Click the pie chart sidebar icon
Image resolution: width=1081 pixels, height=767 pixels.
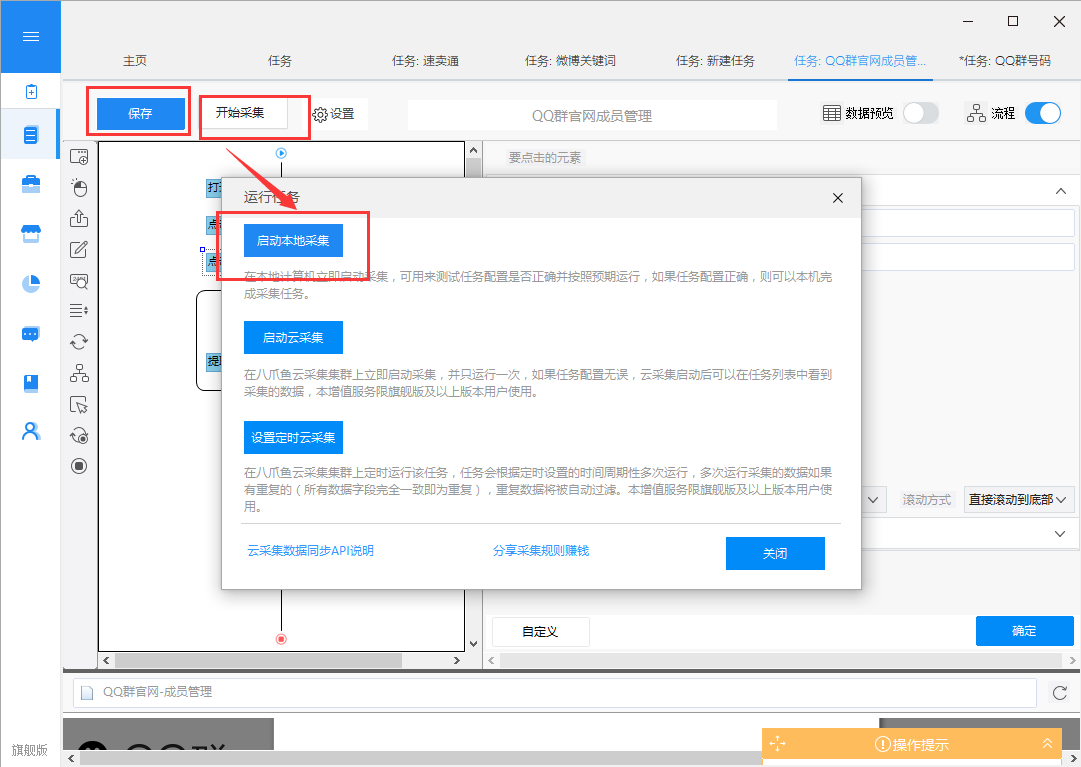coord(30,283)
